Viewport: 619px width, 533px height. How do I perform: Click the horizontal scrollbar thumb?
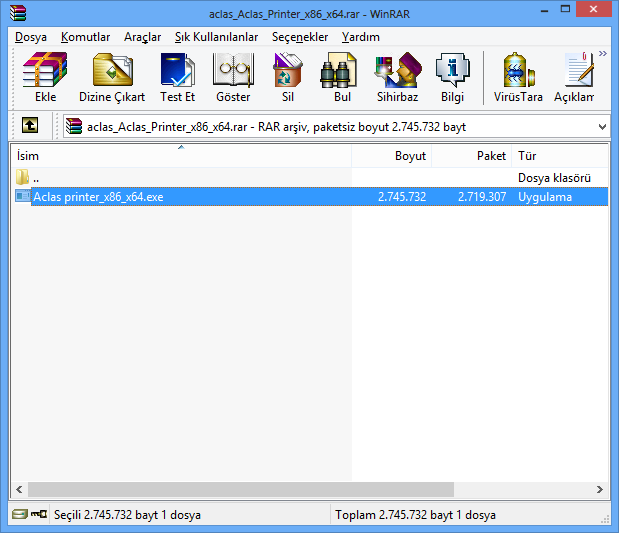(x=241, y=490)
